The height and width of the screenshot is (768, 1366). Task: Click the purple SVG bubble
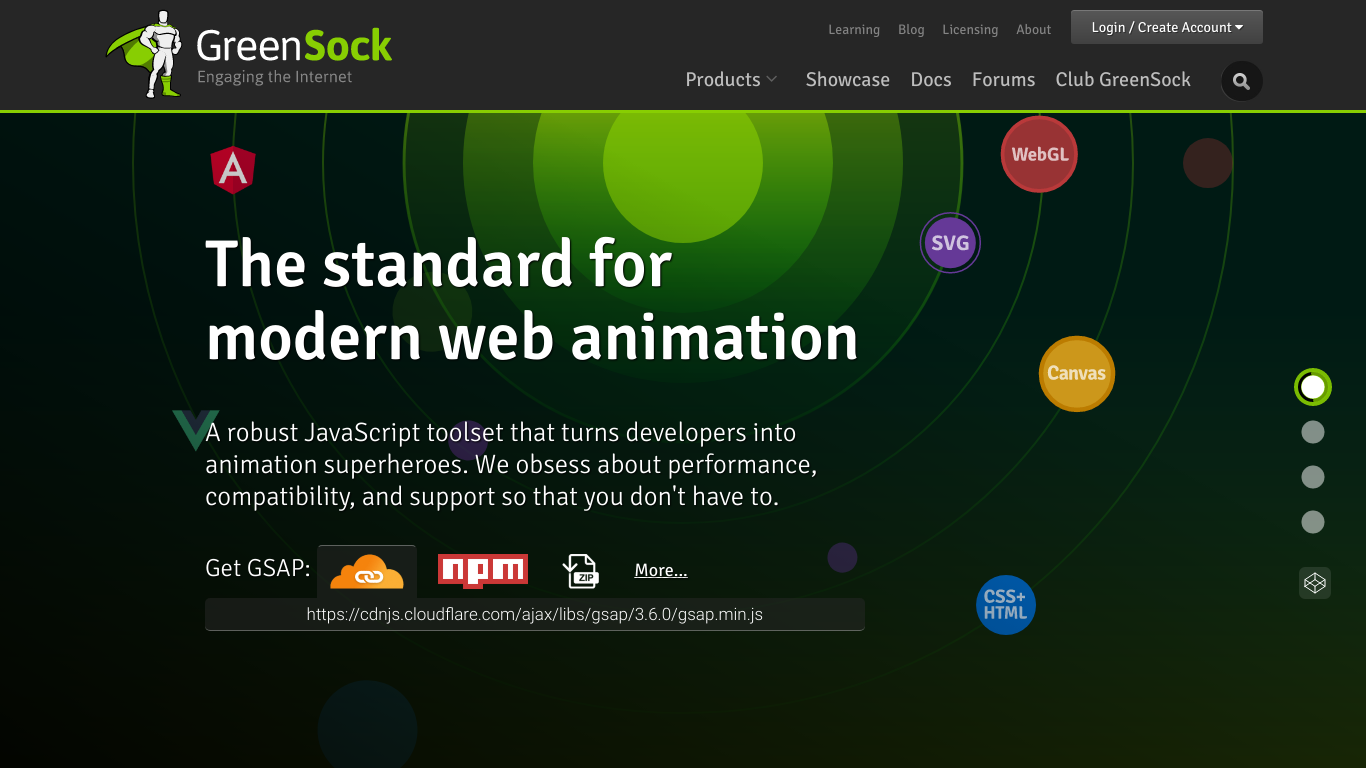(x=950, y=243)
